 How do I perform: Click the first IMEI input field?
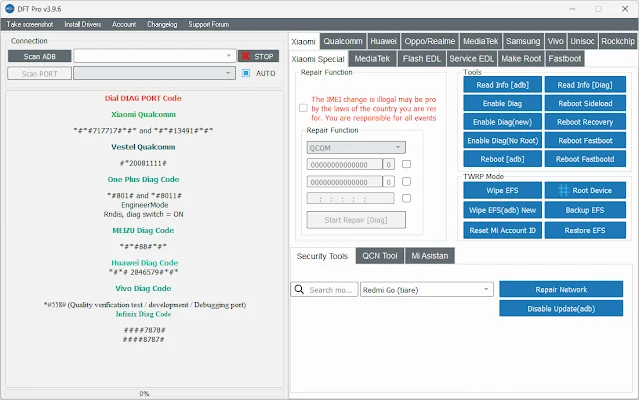coord(344,165)
